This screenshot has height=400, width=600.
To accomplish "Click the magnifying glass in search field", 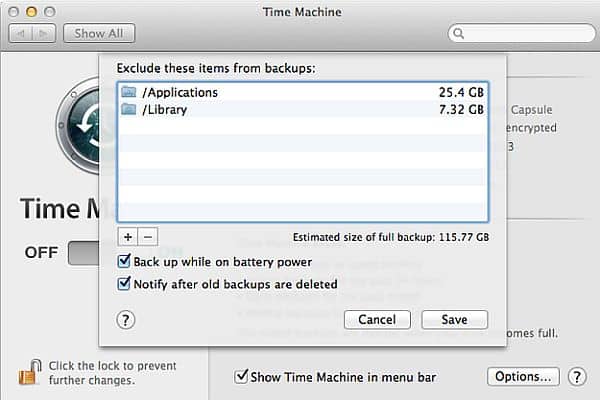I will (x=458, y=34).
